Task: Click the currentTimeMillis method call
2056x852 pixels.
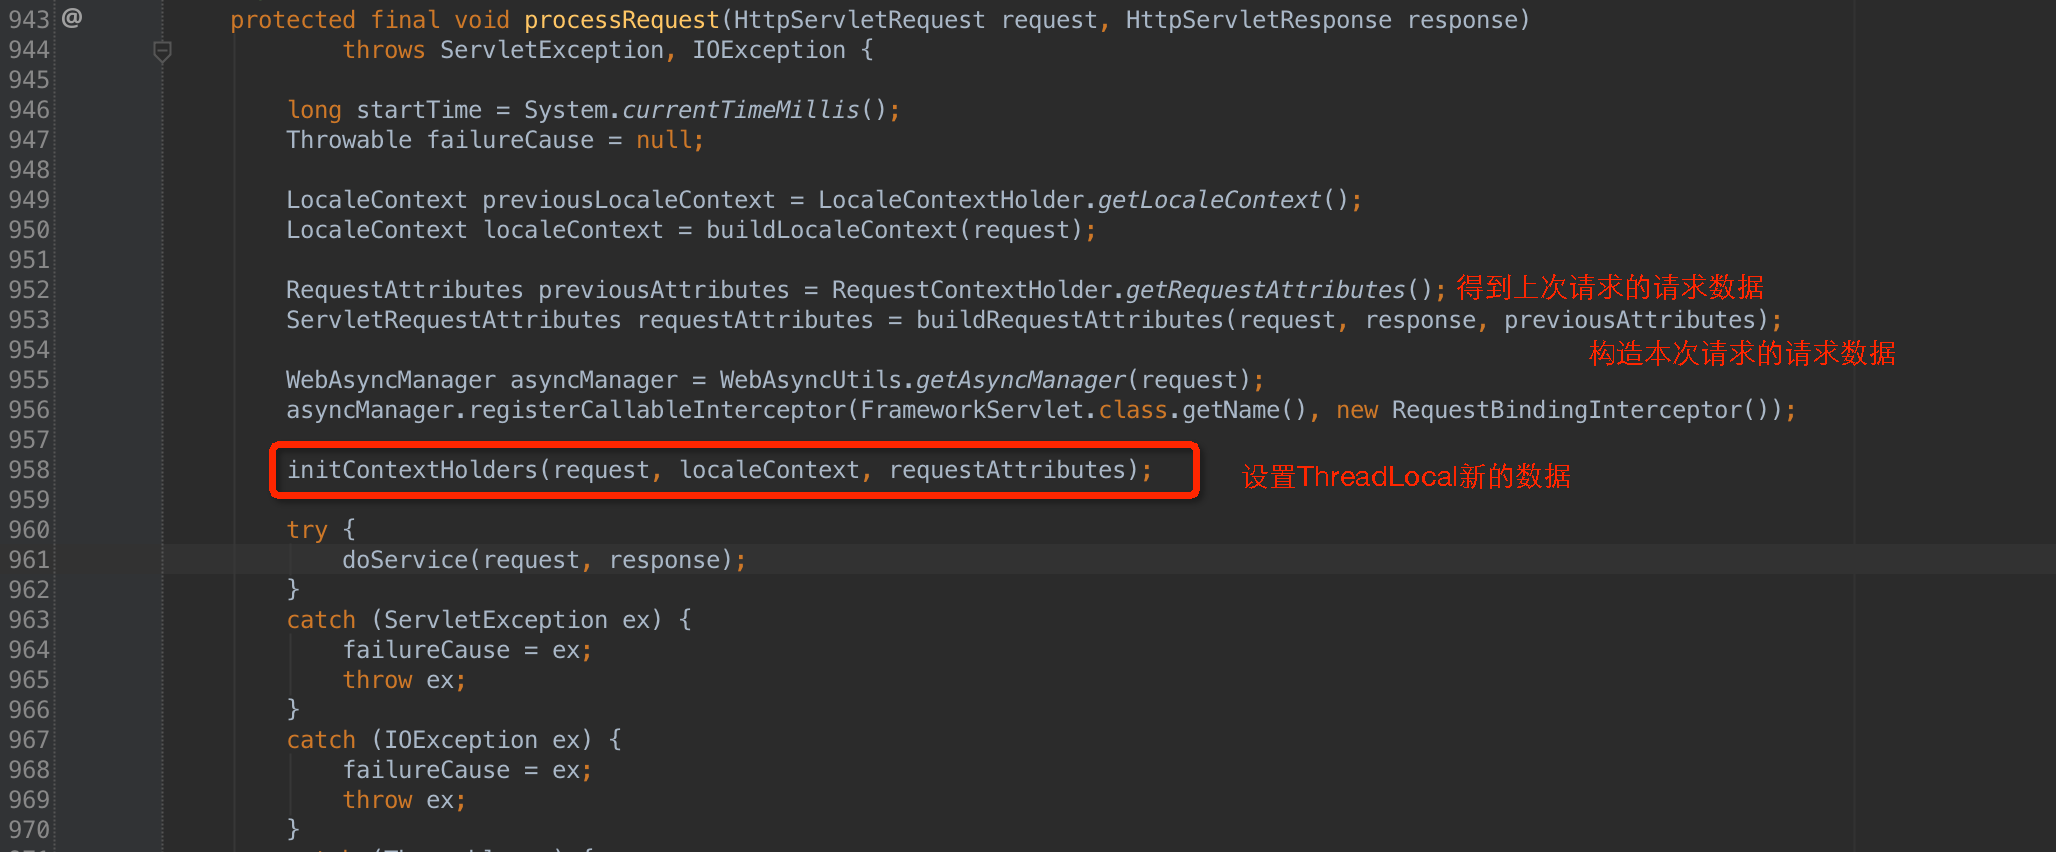Action: [741, 110]
